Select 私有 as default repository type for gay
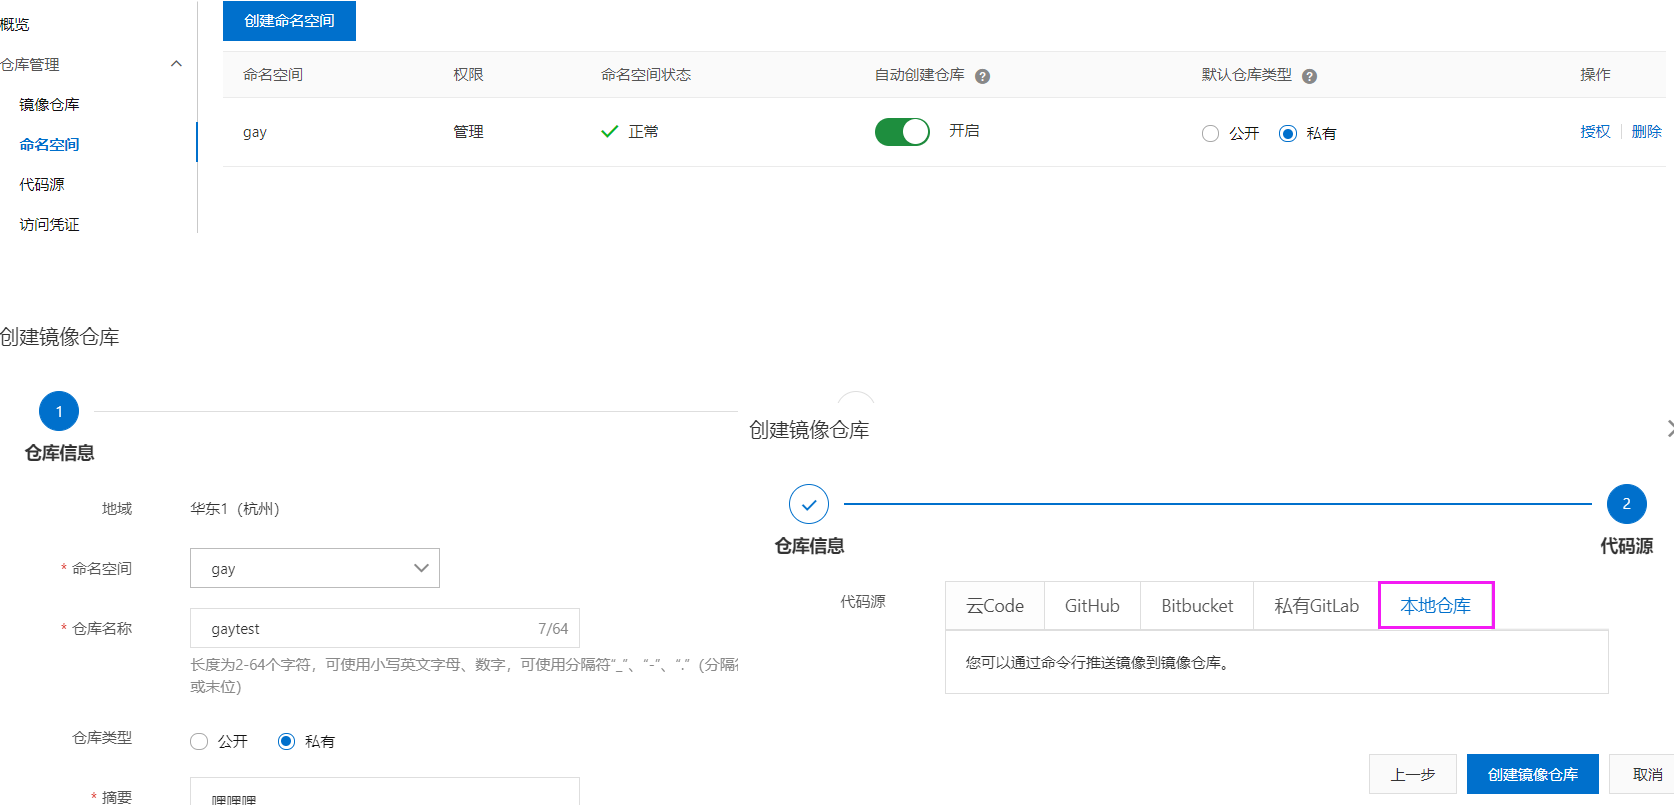The height and width of the screenshot is (805, 1674). coord(1288,134)
